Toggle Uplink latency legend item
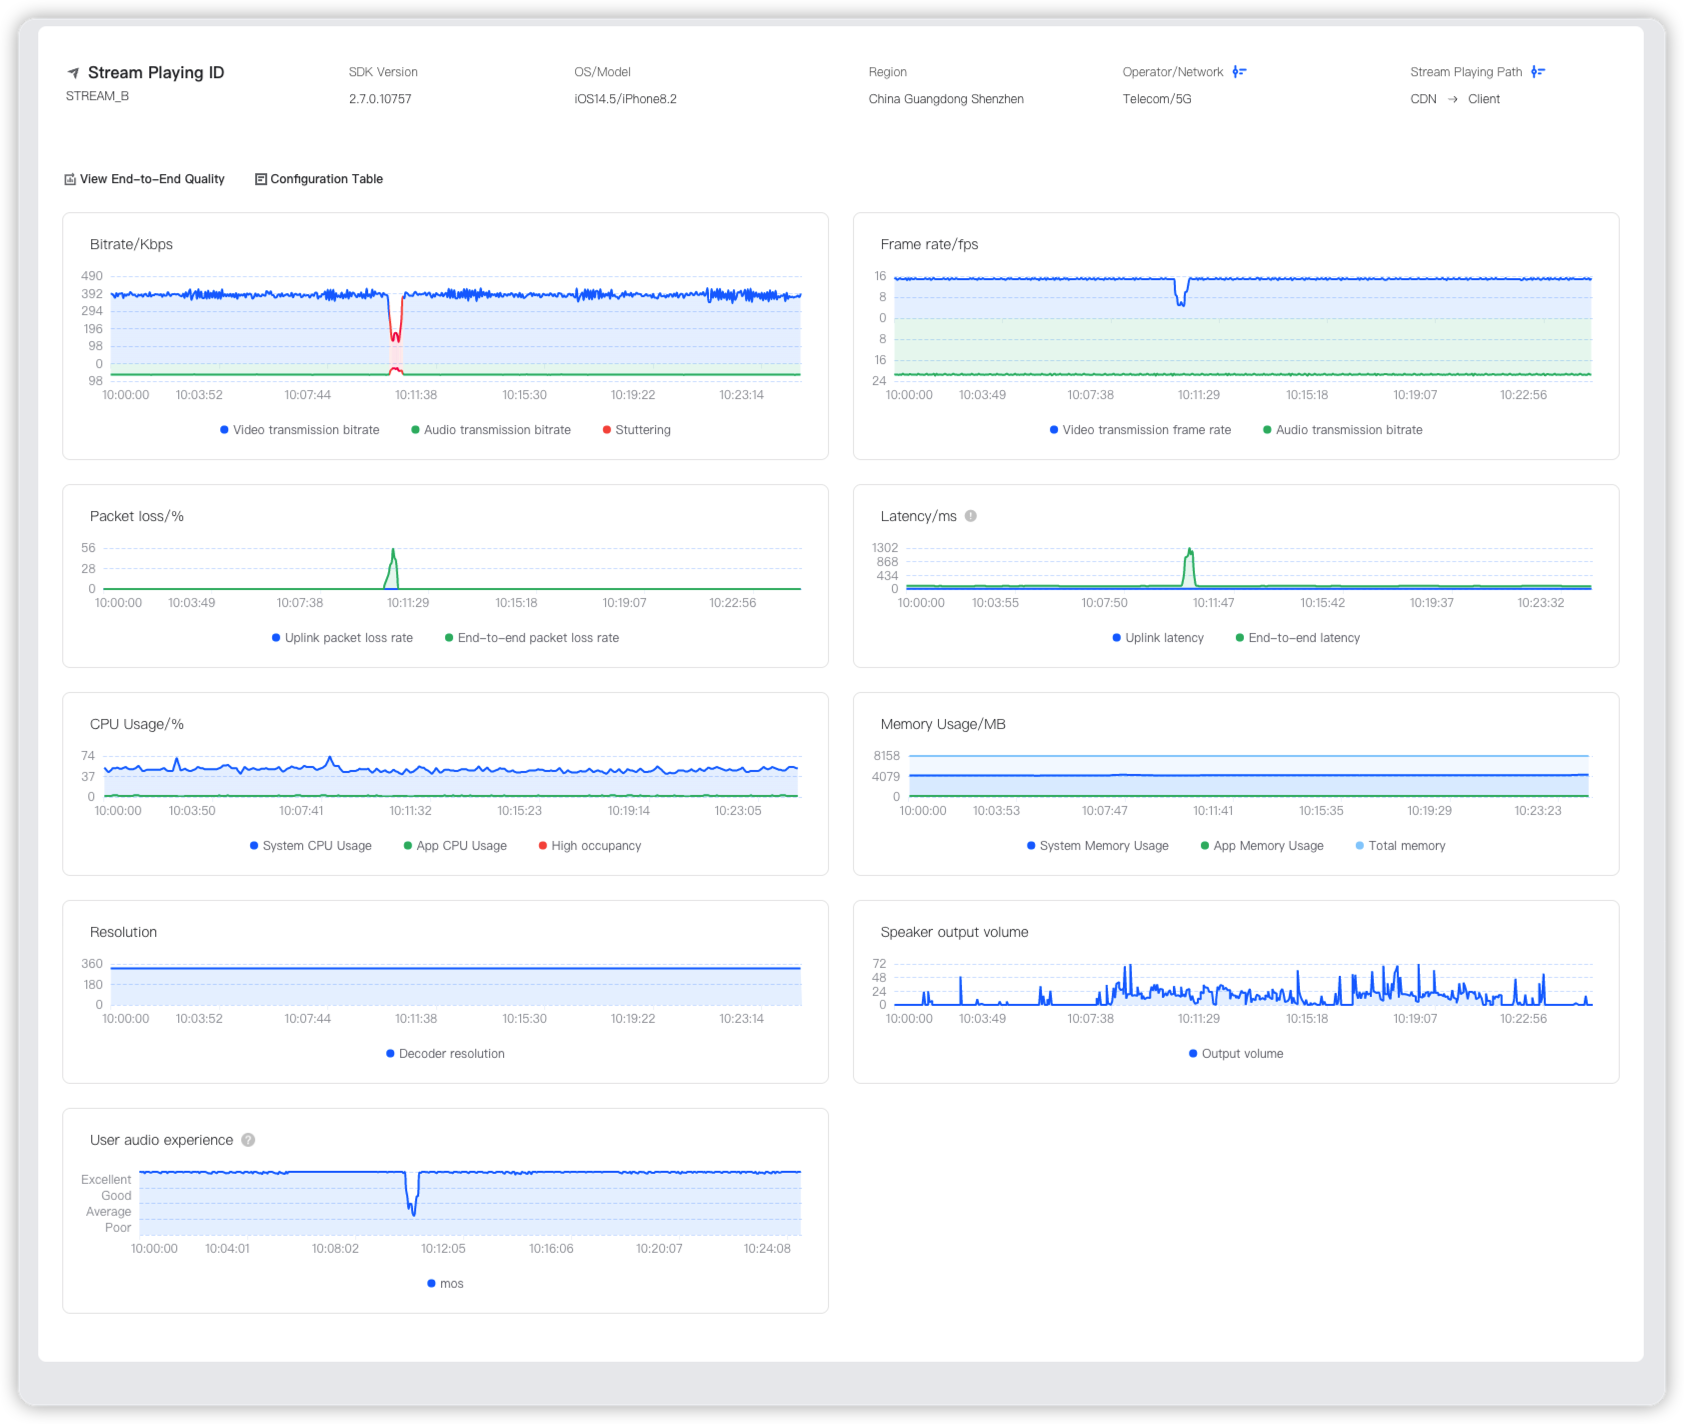Screen dimensions: 1684x1424 (1158, 638)
